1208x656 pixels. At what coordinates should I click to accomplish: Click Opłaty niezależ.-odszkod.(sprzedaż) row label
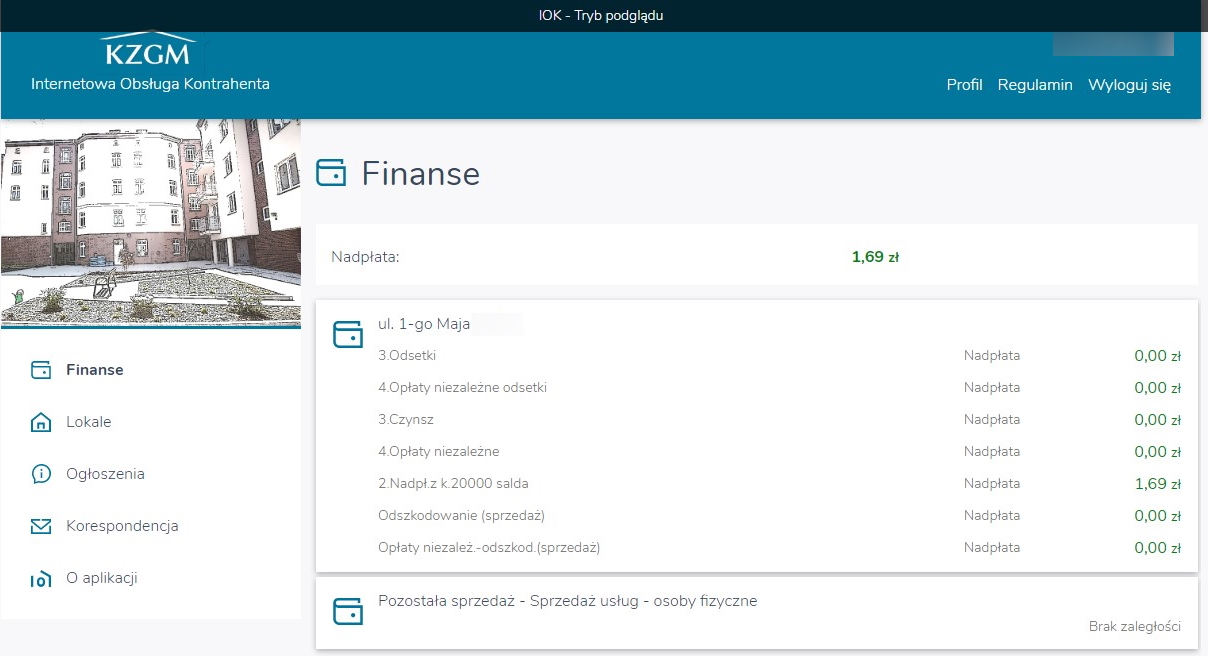pyautogui.click(x=489, y=548)
